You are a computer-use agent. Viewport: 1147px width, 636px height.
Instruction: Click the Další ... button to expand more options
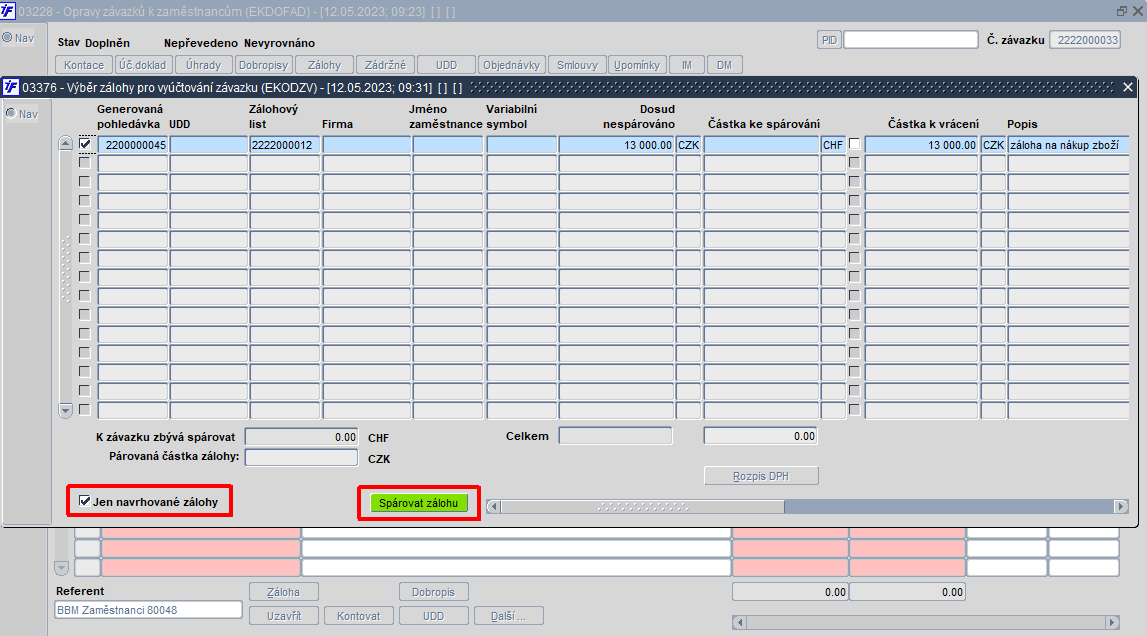[x=508, y=616]
